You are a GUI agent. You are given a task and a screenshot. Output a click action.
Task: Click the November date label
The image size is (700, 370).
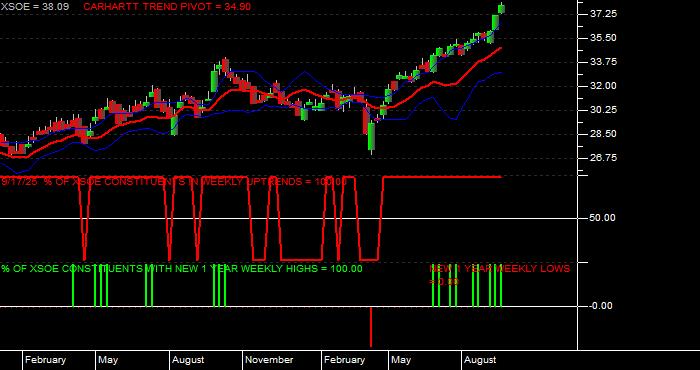tap(269, 360)
